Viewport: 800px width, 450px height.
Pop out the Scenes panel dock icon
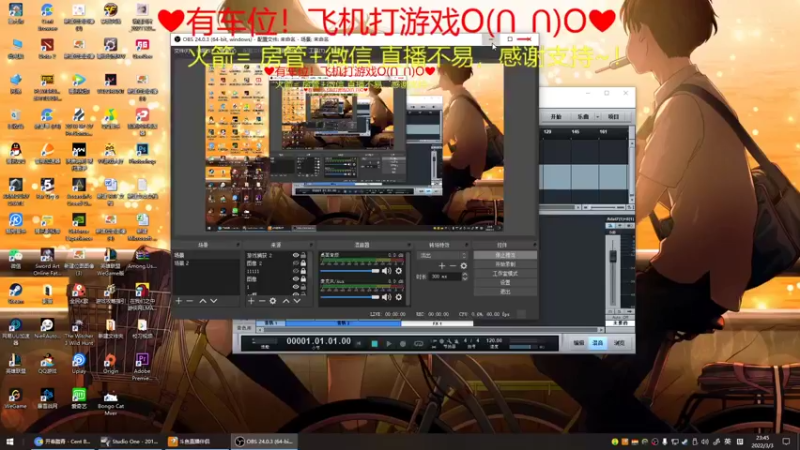237,245
